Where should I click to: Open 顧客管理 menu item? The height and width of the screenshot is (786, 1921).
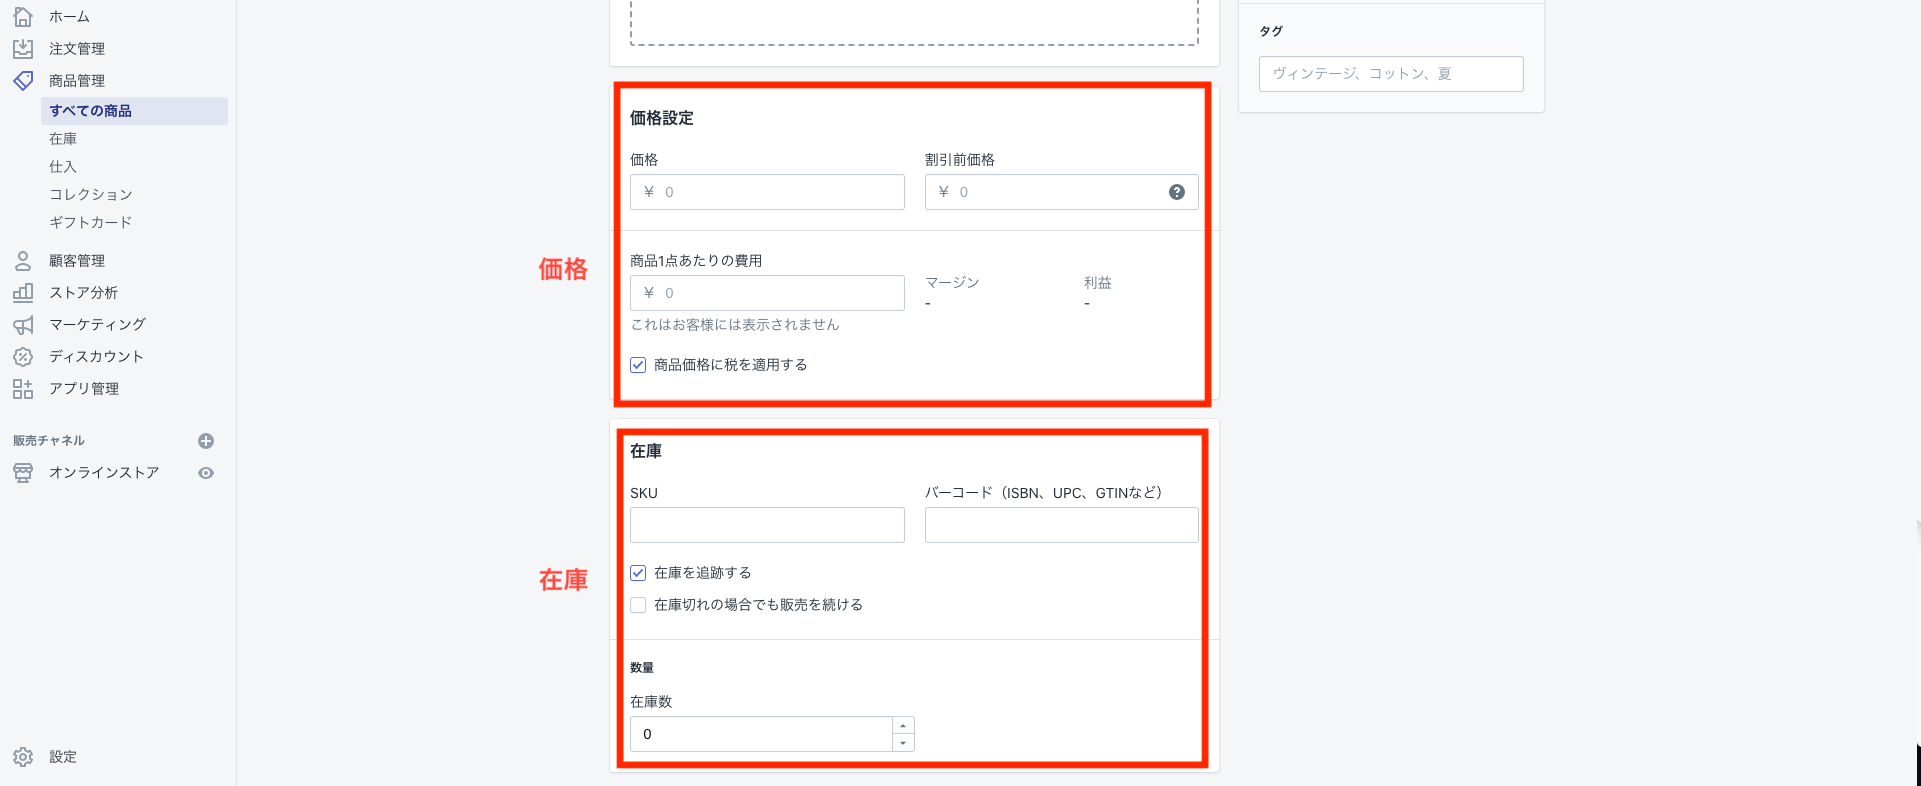(x=77, y=261)
